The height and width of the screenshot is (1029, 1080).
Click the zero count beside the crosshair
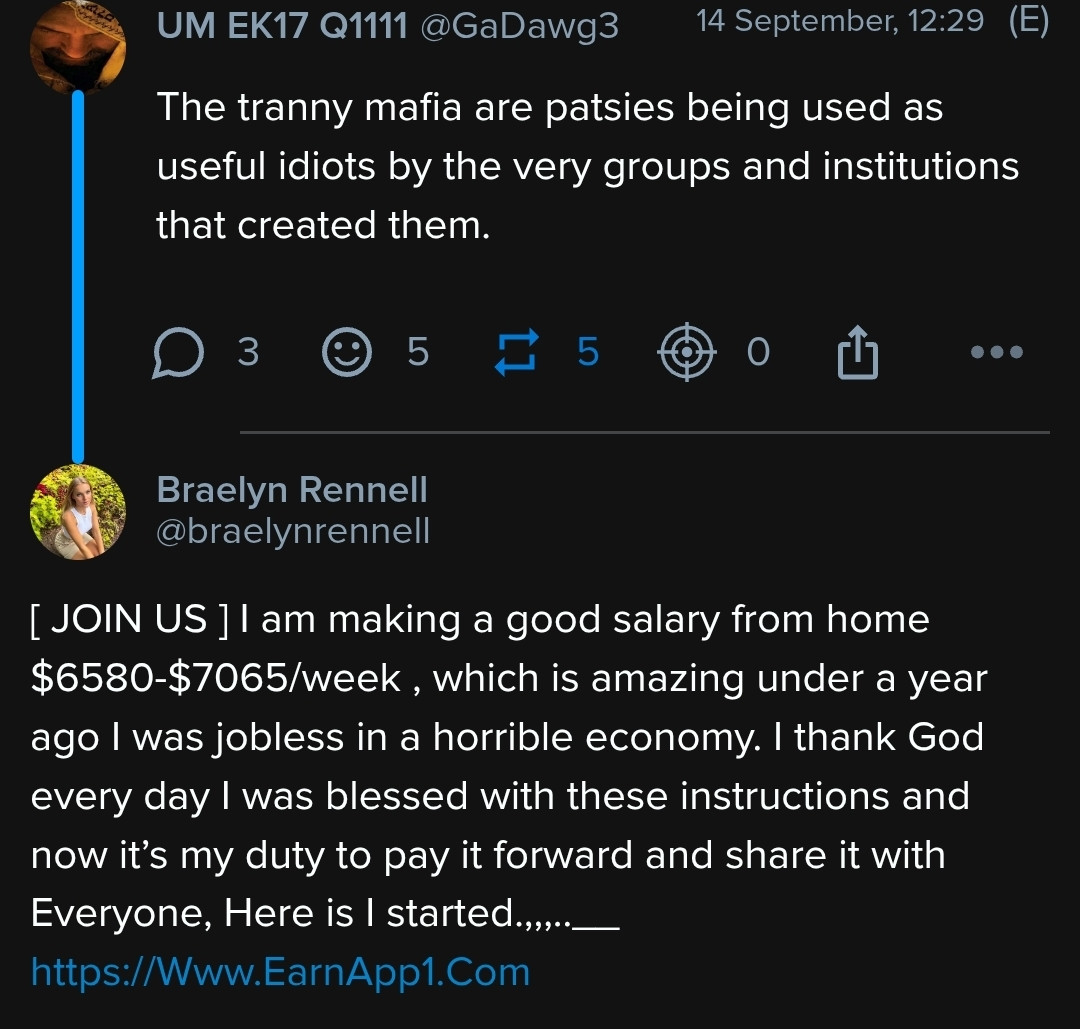click(x=759, y=353)
